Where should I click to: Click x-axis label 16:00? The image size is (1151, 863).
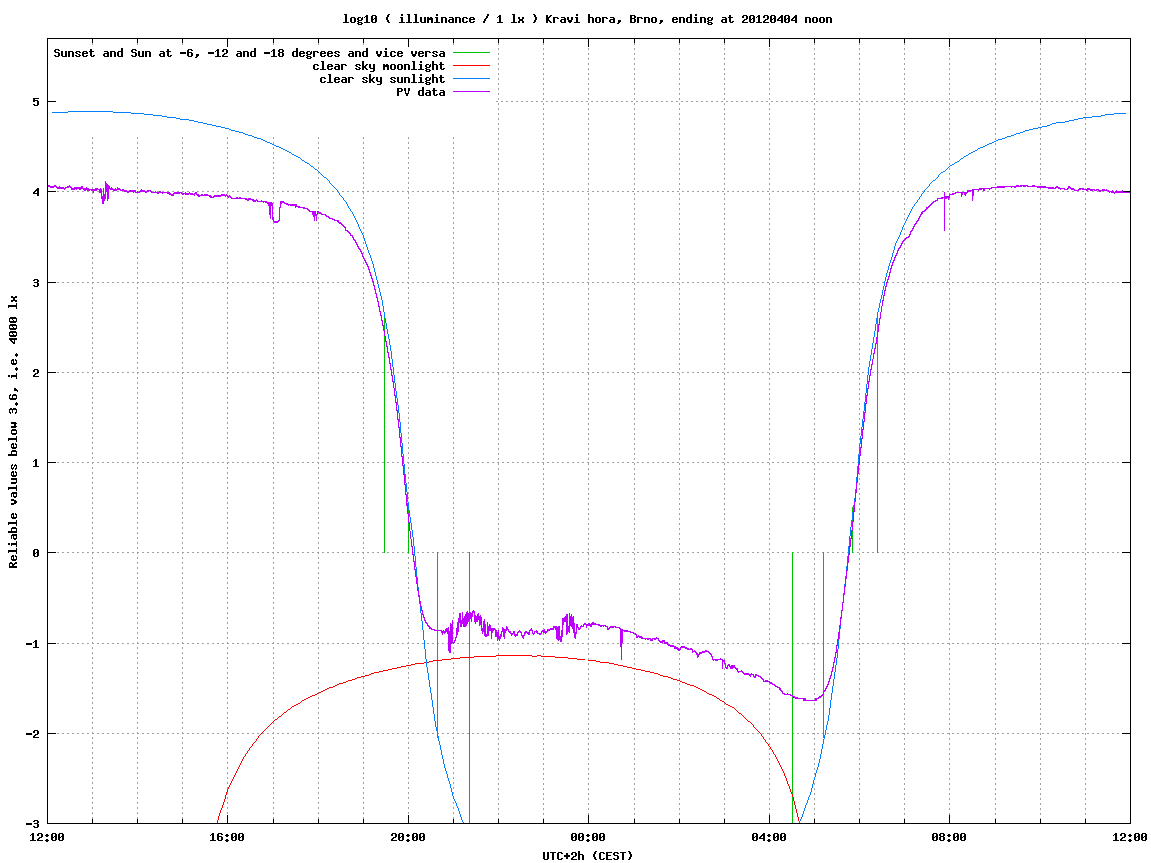[228, 837]
